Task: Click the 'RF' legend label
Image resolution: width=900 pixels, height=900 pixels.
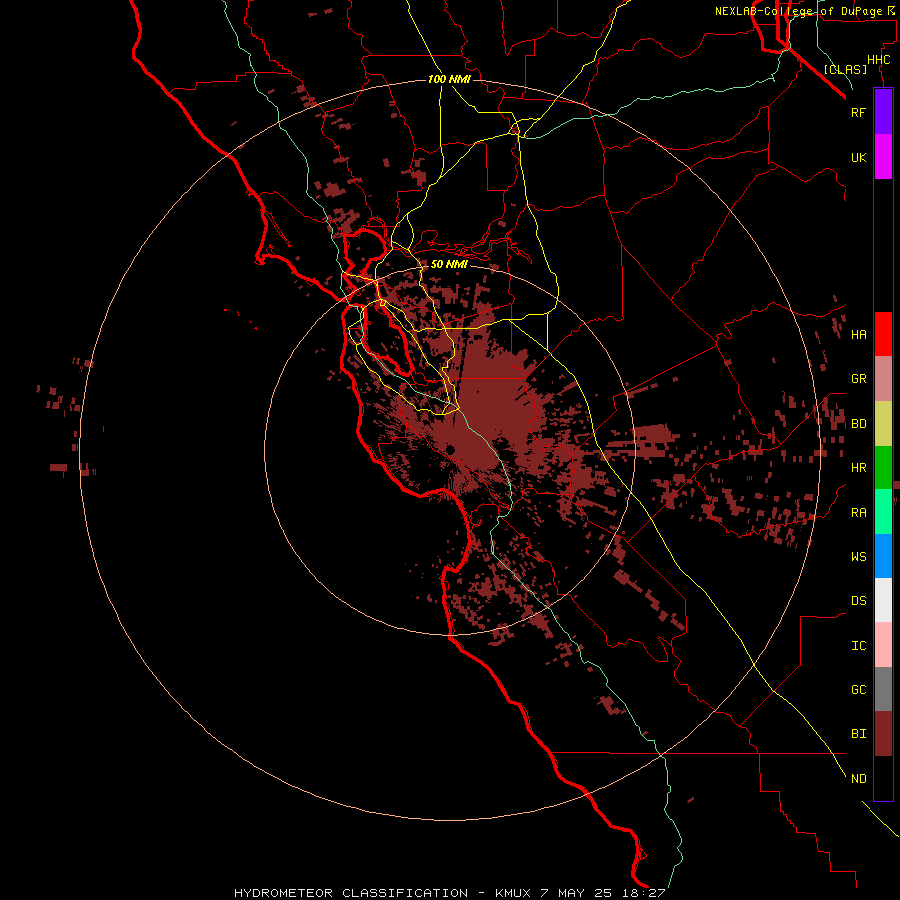Action: tap(858, 112)
